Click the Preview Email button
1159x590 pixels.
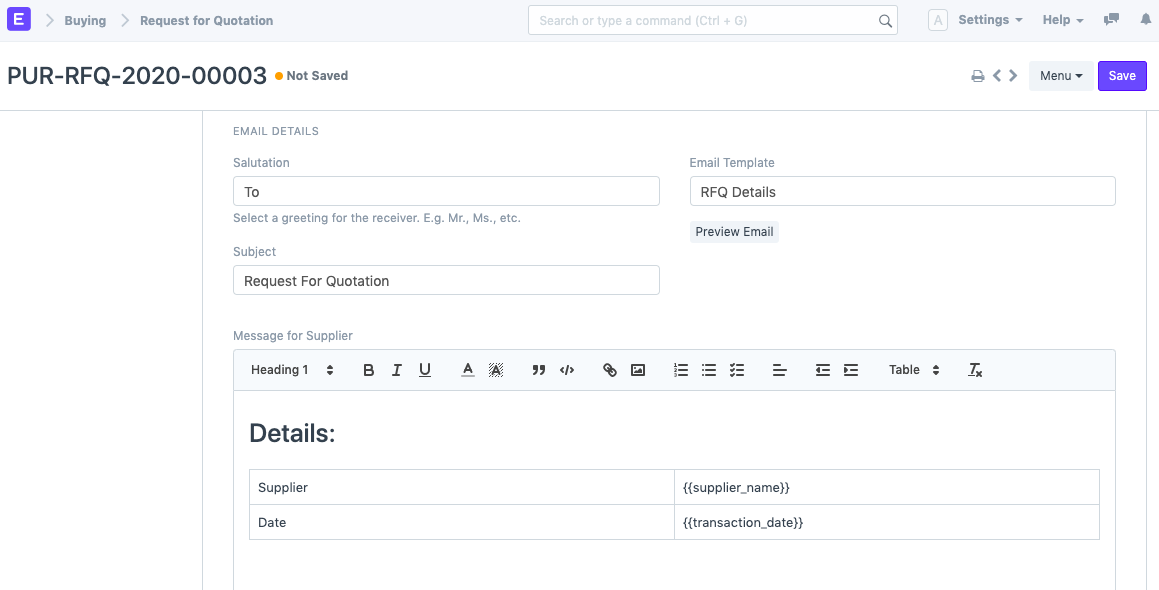(734, 232)
